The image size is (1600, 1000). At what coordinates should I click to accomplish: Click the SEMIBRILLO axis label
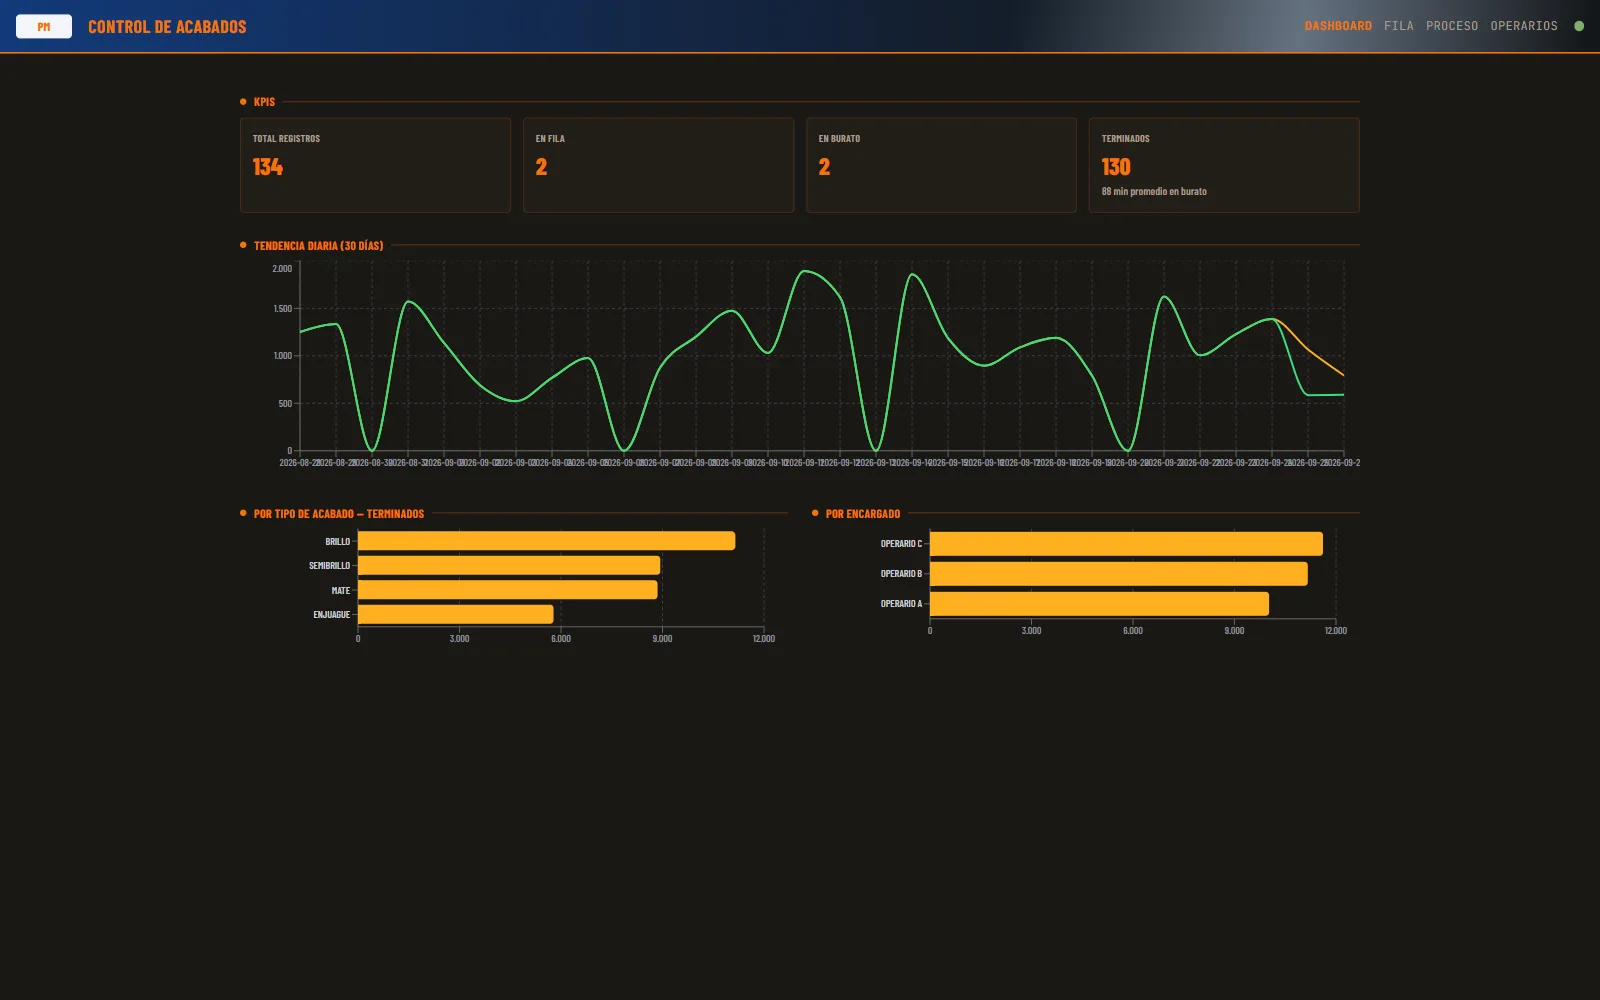[330, 566]
